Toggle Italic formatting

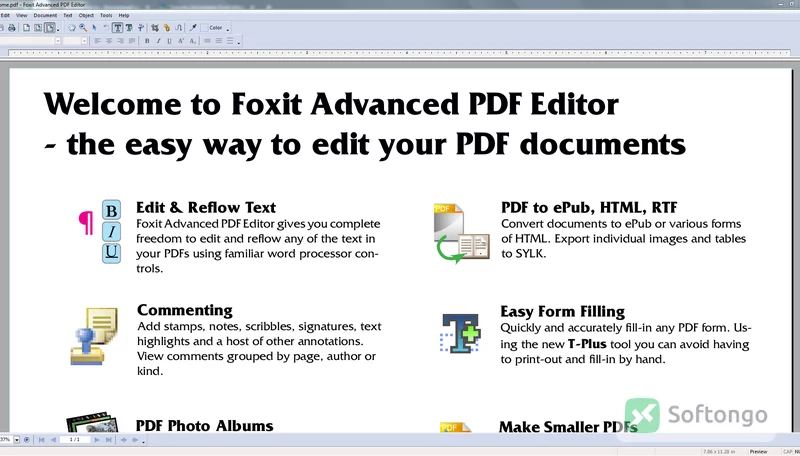[158, 41]
